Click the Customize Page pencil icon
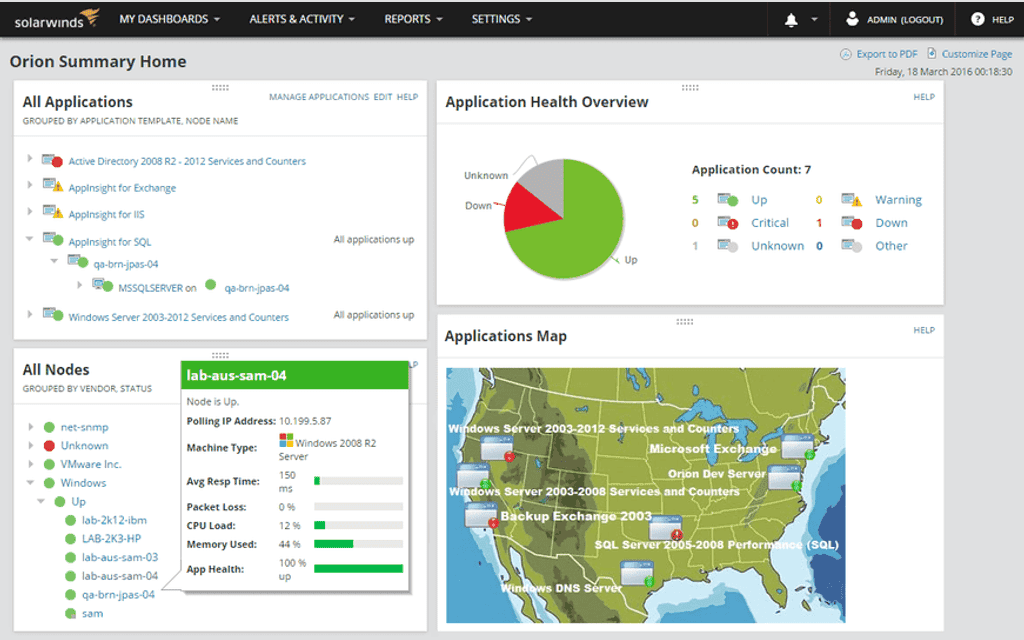Viewport: 1024px width, 640px height. point(932,54)
